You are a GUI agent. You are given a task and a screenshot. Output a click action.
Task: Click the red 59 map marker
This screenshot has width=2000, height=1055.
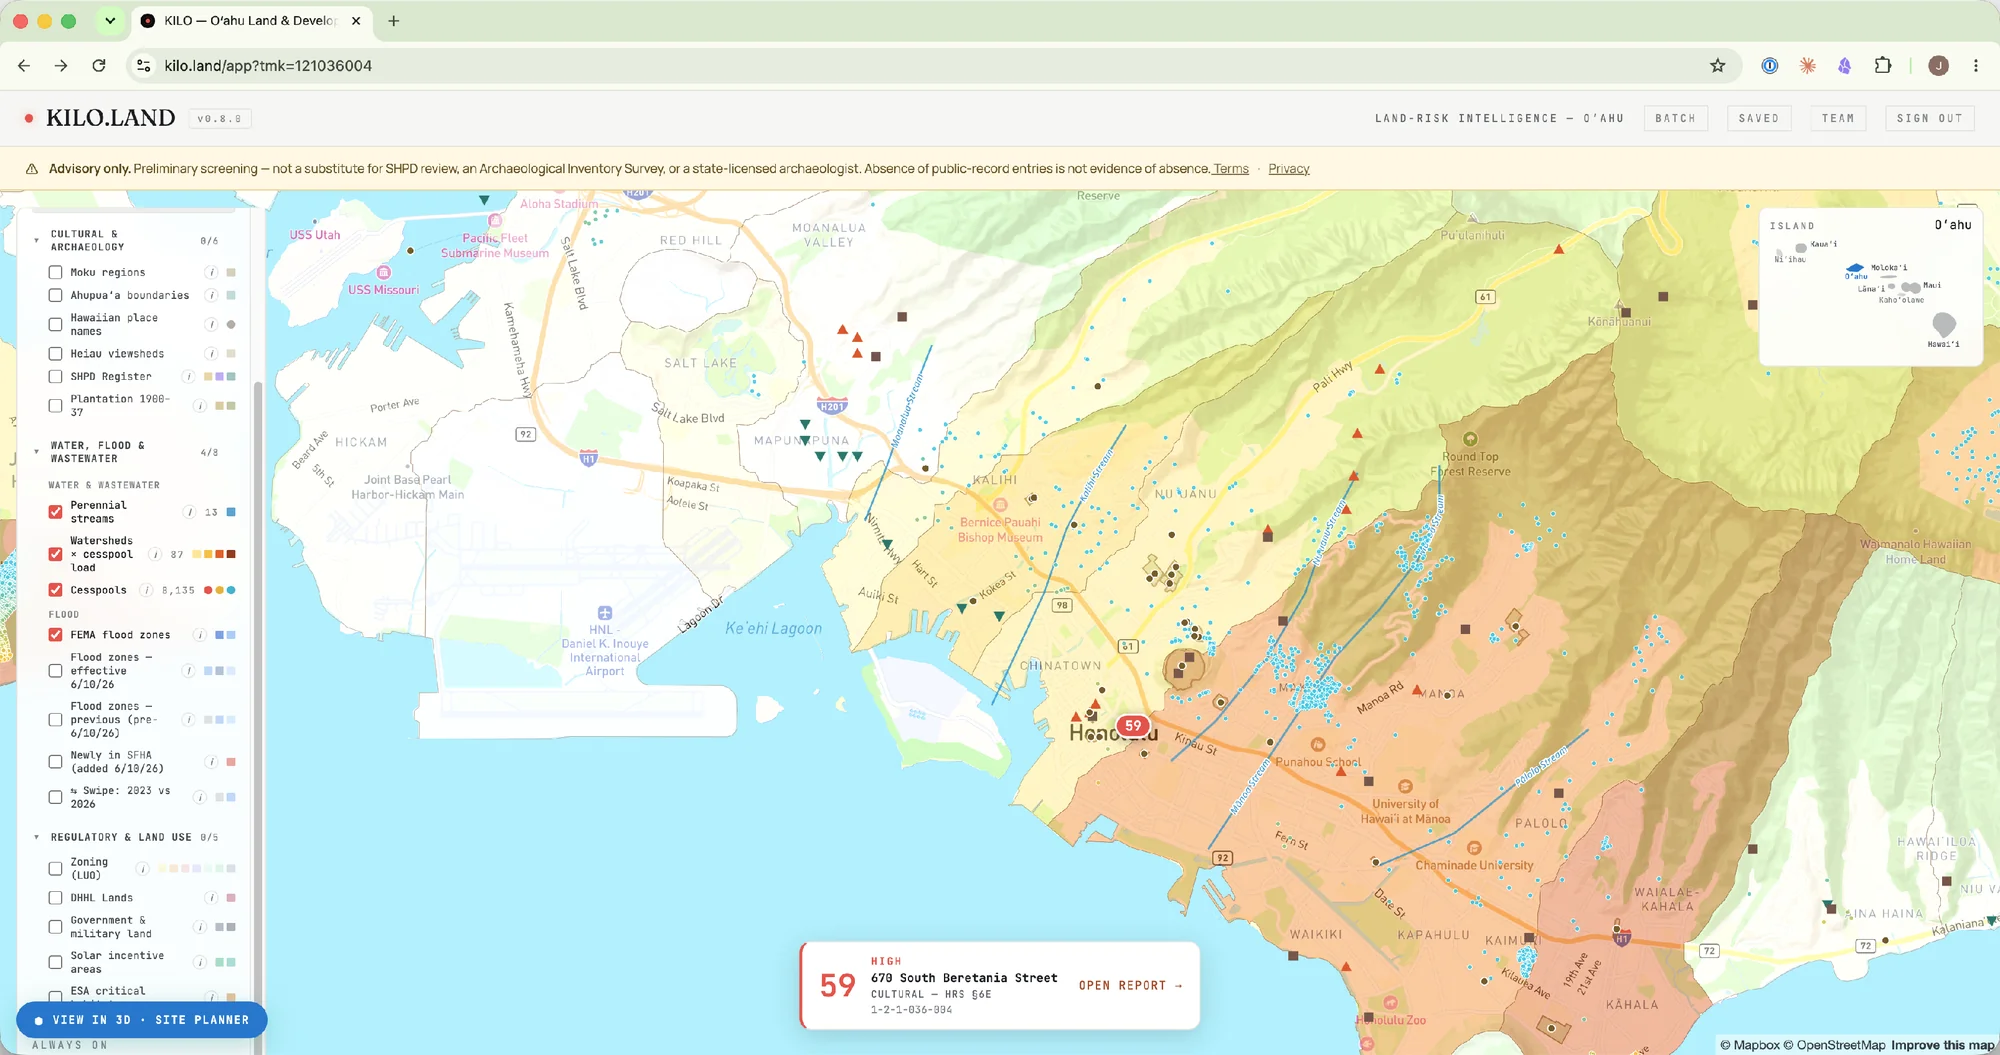pos(1133,726)
